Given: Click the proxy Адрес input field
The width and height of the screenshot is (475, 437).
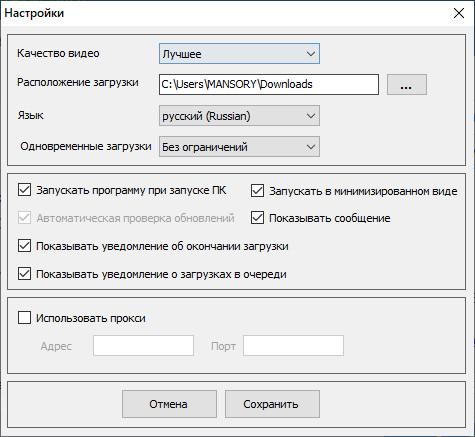Looking at the screenshot, I should coord(143,346).
